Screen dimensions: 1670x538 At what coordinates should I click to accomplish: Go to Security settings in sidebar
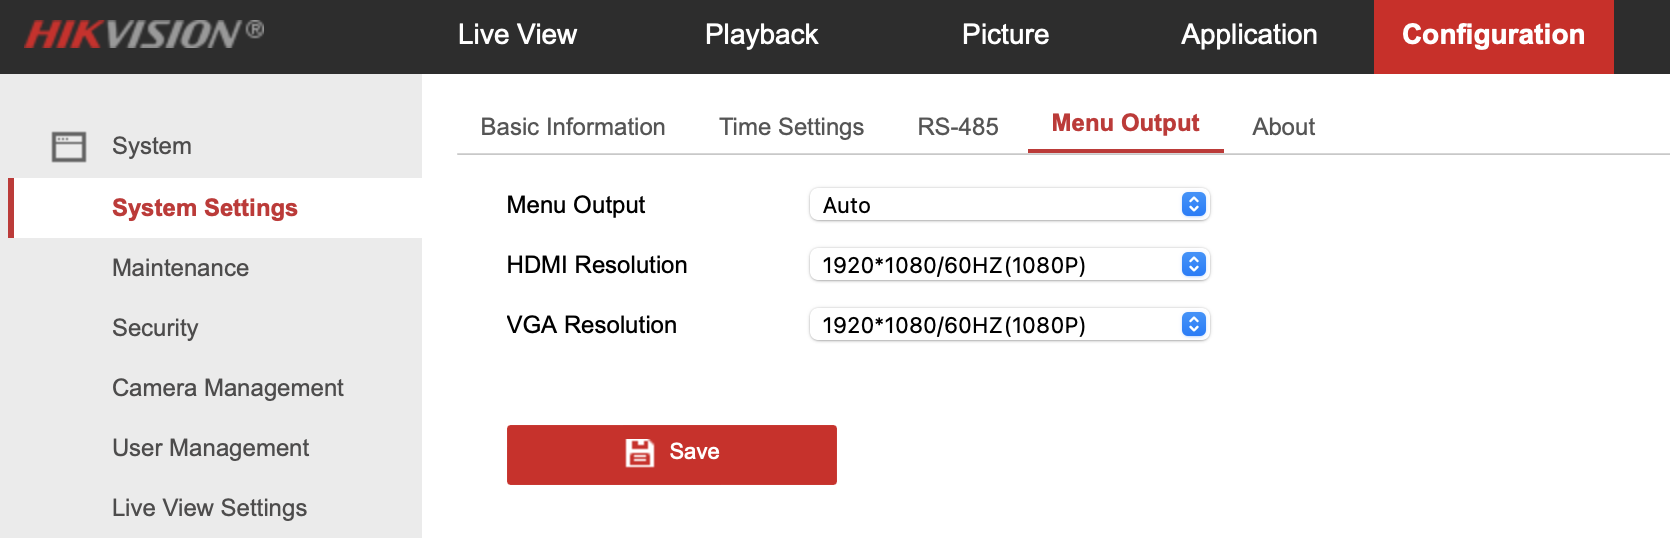point(155,328)
